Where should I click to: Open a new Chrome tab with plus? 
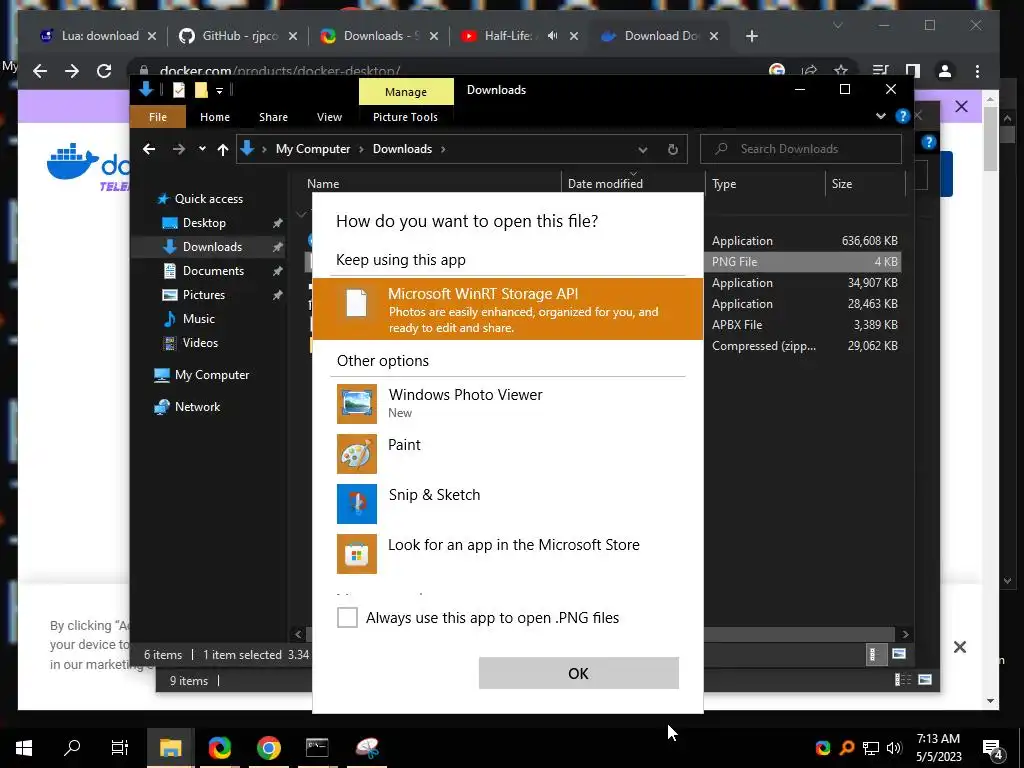[x=752, y=36]
